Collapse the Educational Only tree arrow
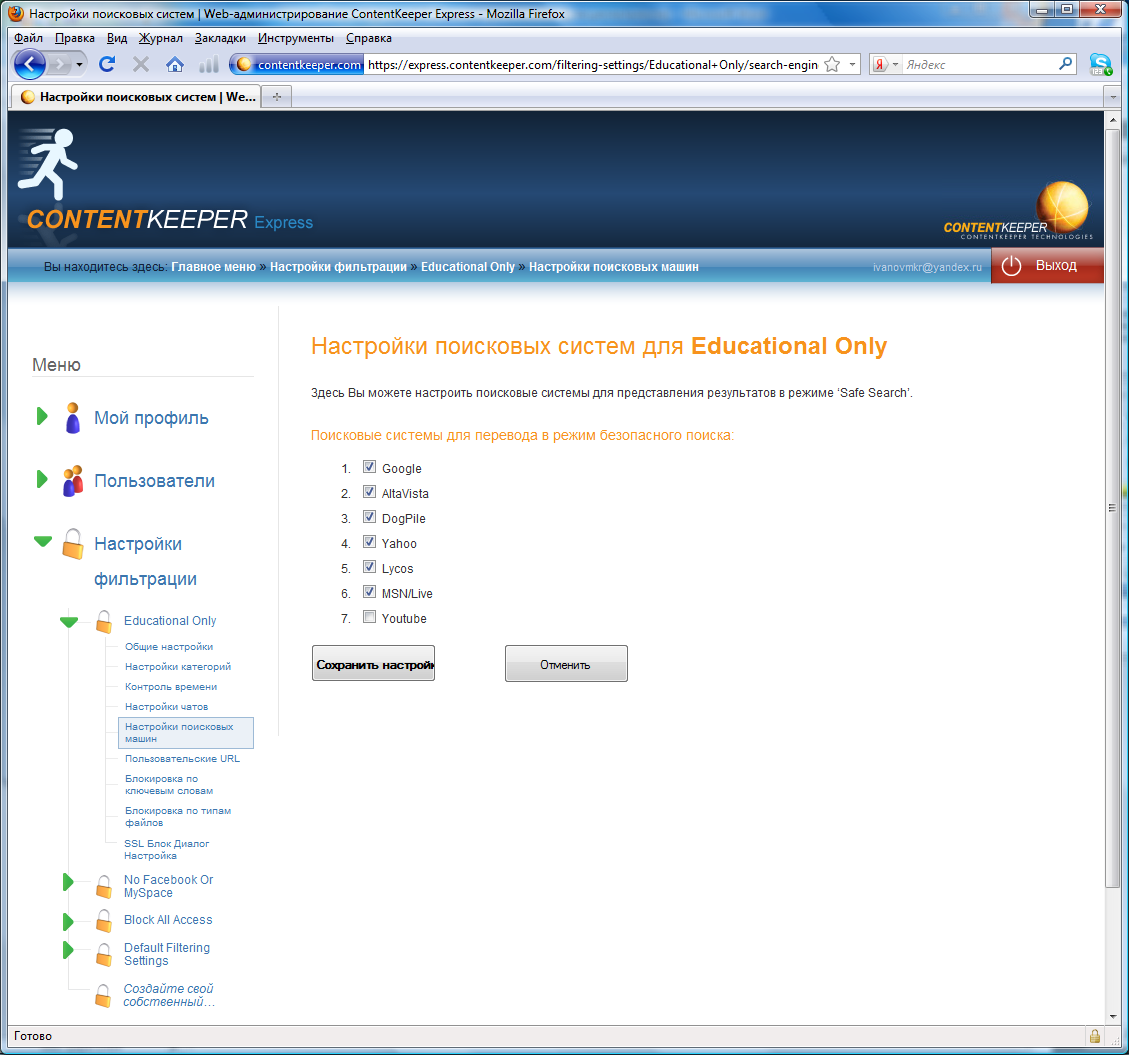This screenshot has width=1129, height=1055. coord(69,621)
